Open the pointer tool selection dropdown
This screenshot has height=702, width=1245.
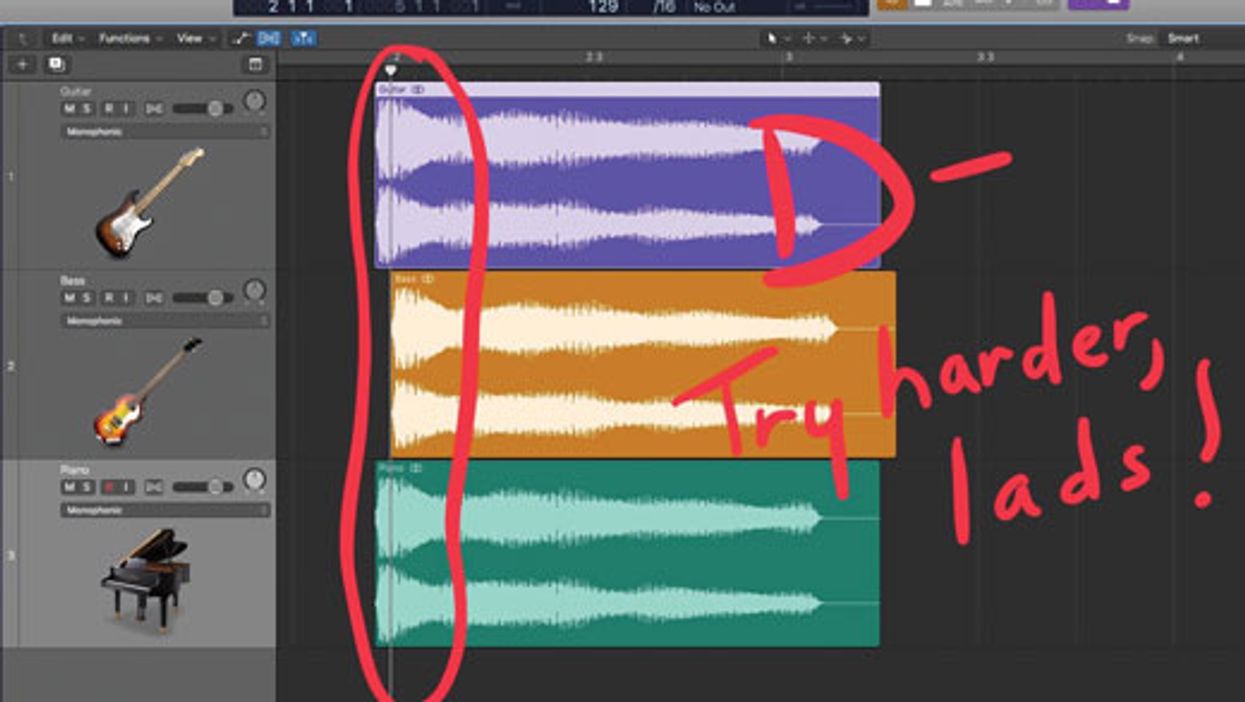point(776,38)
